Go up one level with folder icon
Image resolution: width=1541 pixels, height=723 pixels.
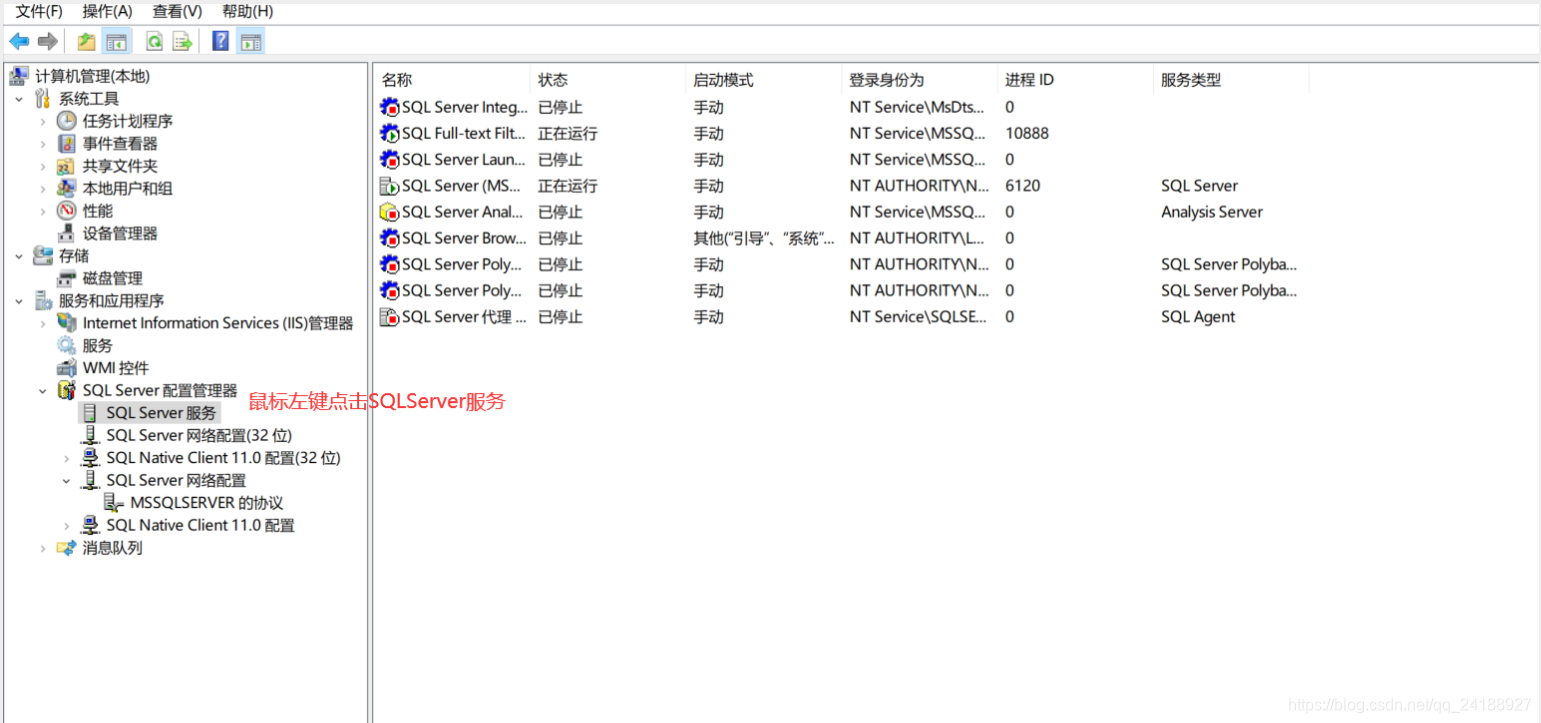point(87,41)
